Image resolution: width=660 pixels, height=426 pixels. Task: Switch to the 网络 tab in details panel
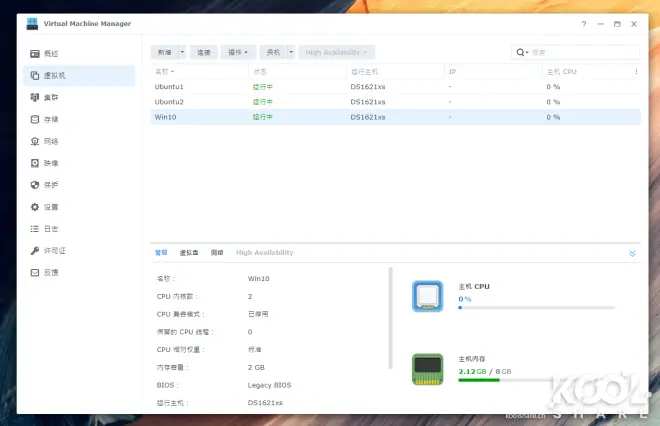217,253
